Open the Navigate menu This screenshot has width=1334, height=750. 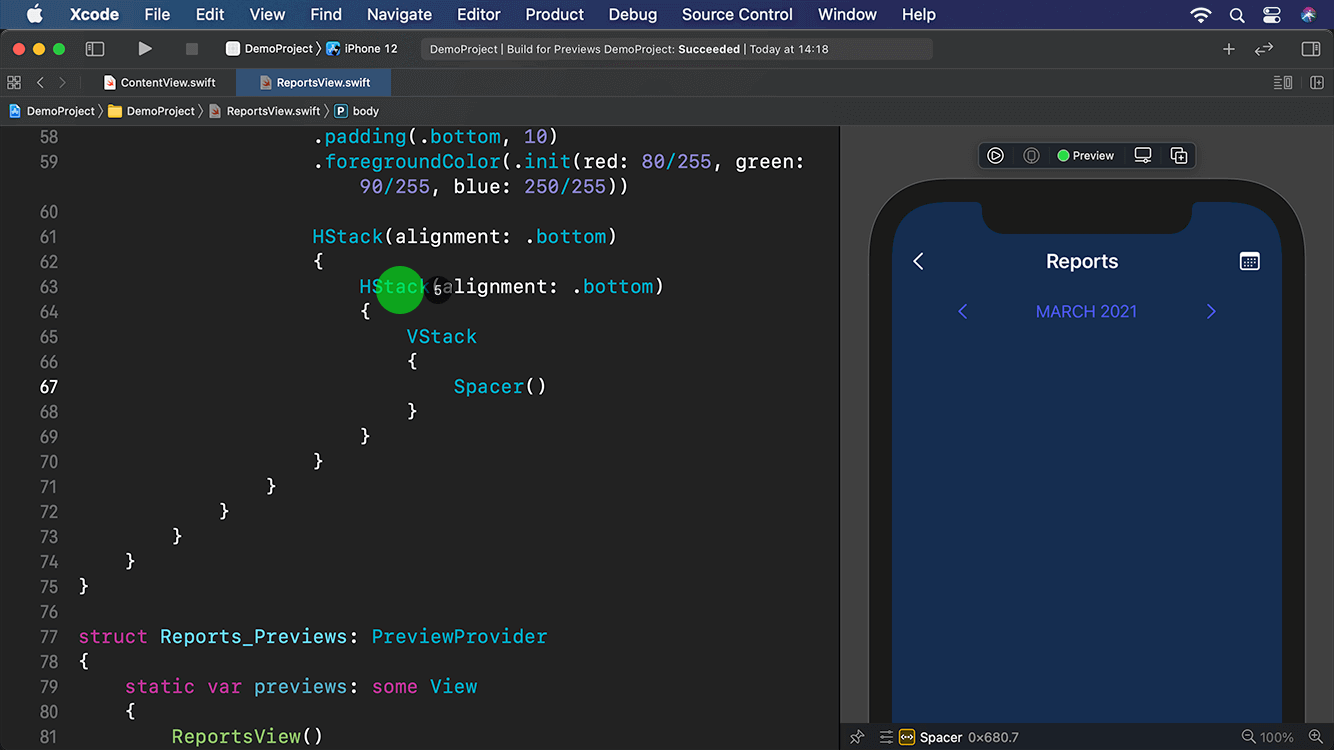tap(400, 14)
